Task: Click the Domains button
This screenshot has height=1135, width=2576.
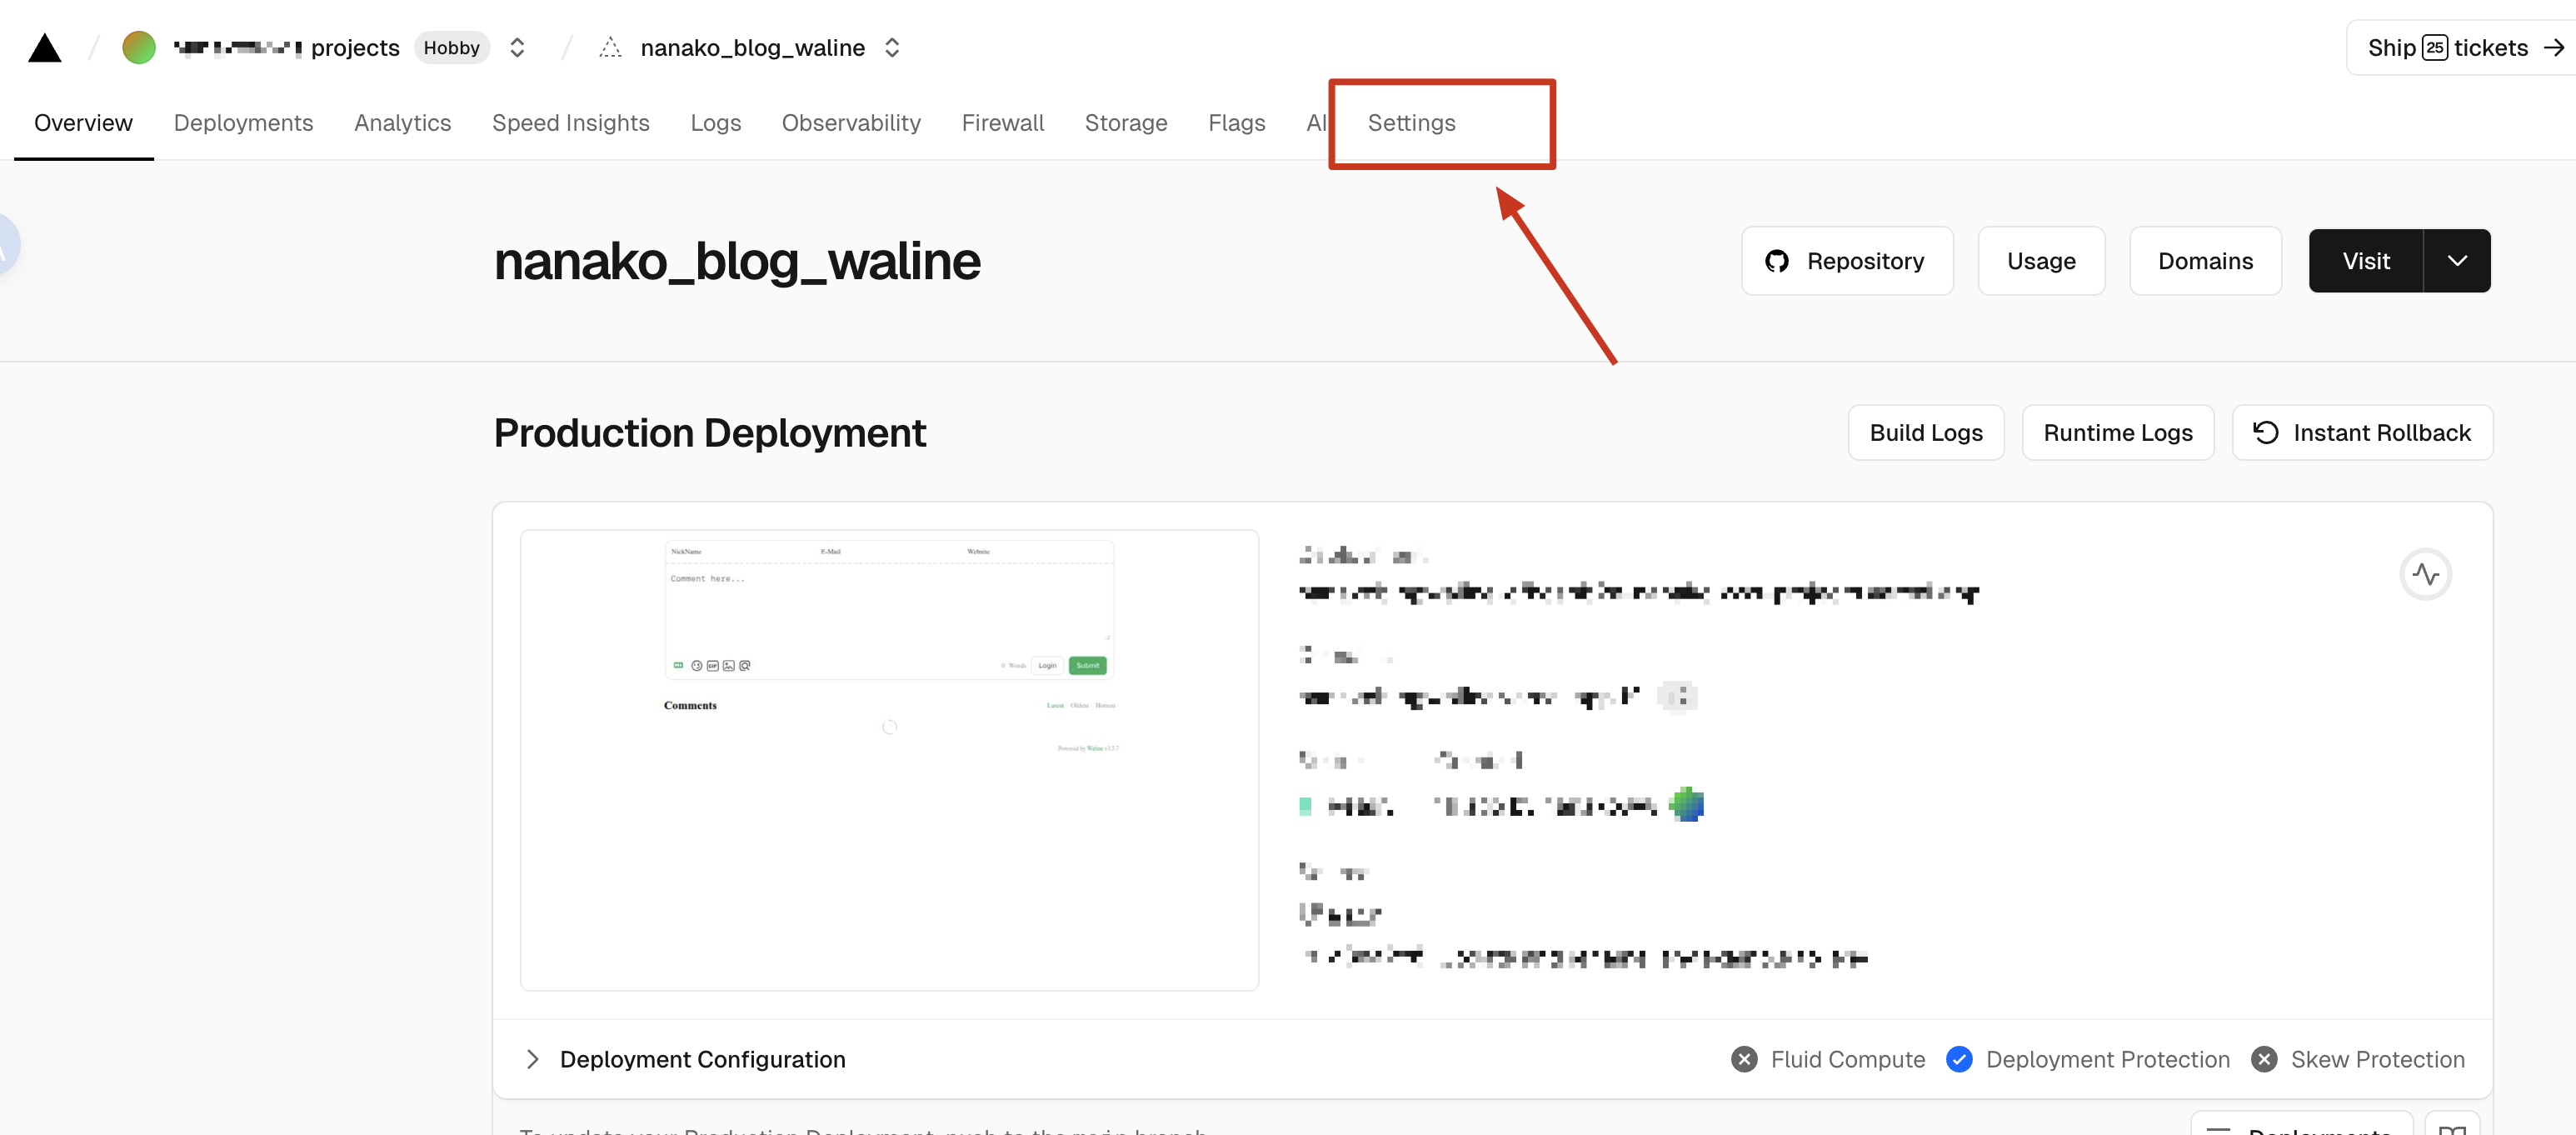Action: pos(2205,261)
